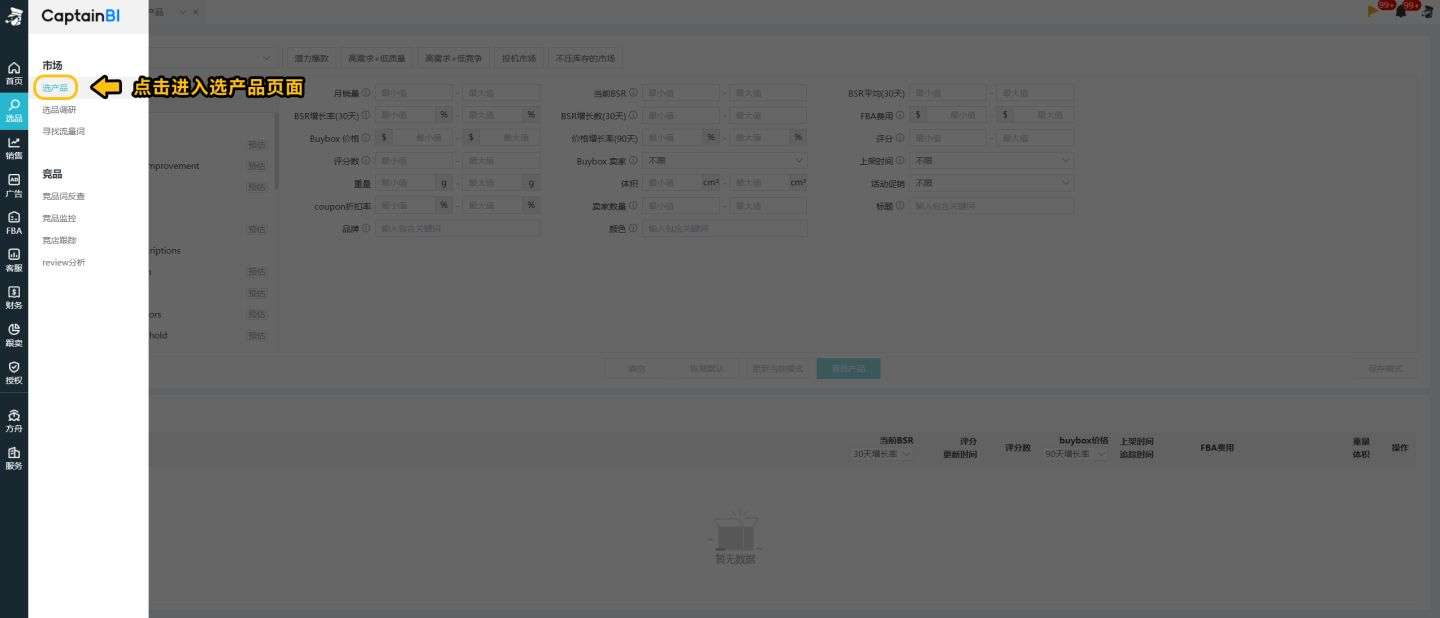Open the 客服 customer service sidebar section
The width and height of the screenshot is (1440, 618).
click(14, 260)
